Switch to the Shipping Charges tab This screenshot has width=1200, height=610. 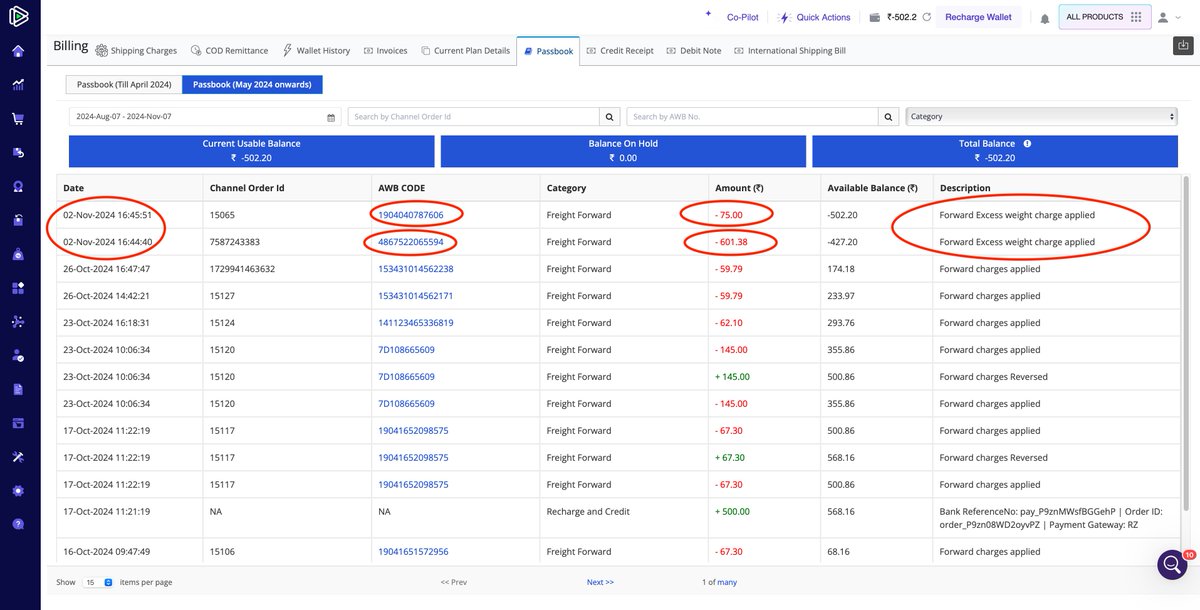[137, 51]
